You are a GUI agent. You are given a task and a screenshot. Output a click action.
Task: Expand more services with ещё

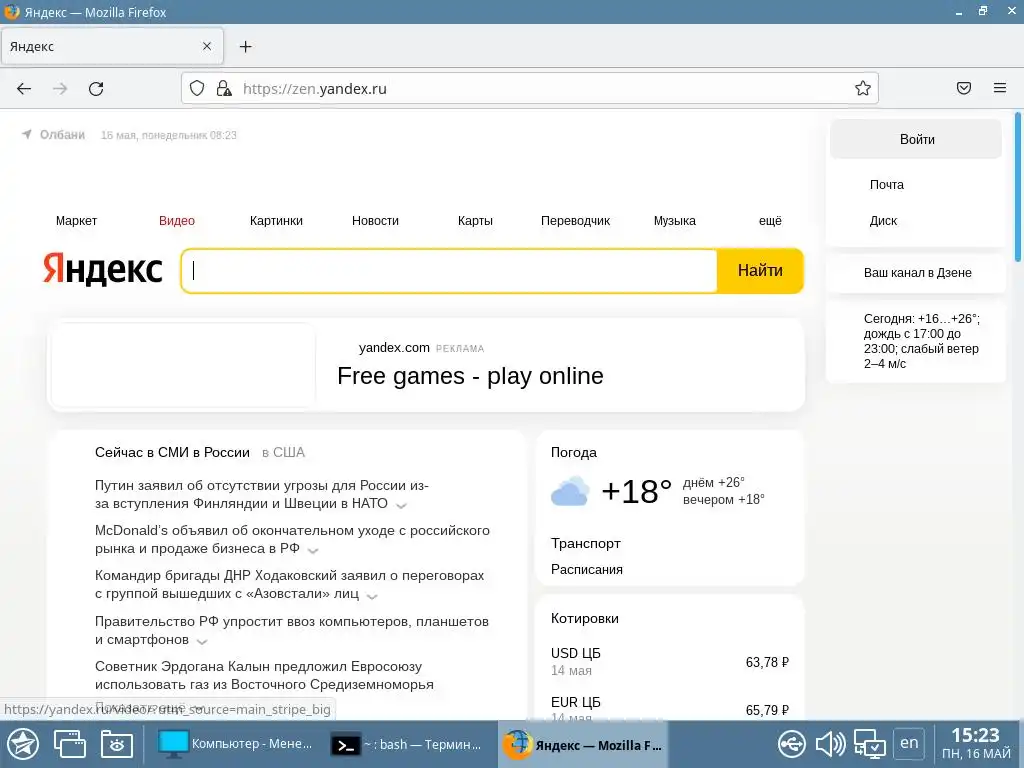(770, 221)
